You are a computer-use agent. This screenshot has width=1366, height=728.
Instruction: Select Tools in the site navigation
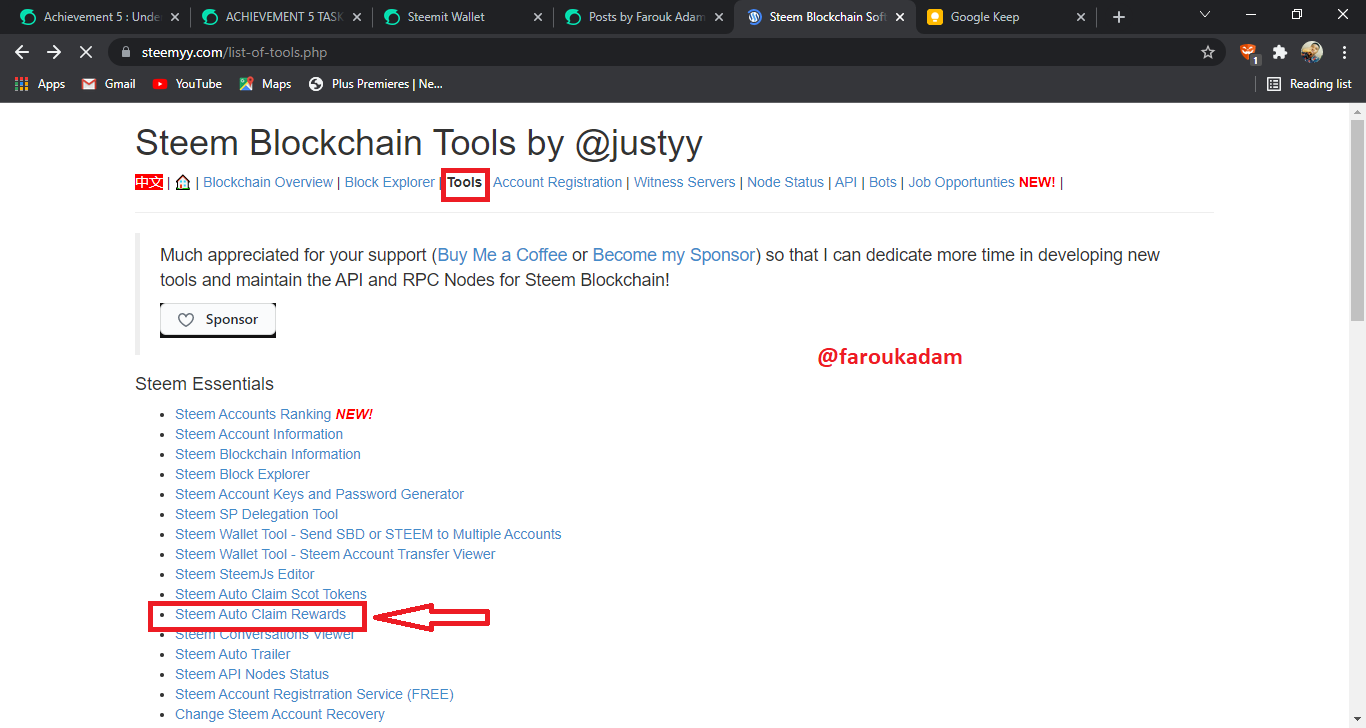pyautogui.click(x=464, y=182)
